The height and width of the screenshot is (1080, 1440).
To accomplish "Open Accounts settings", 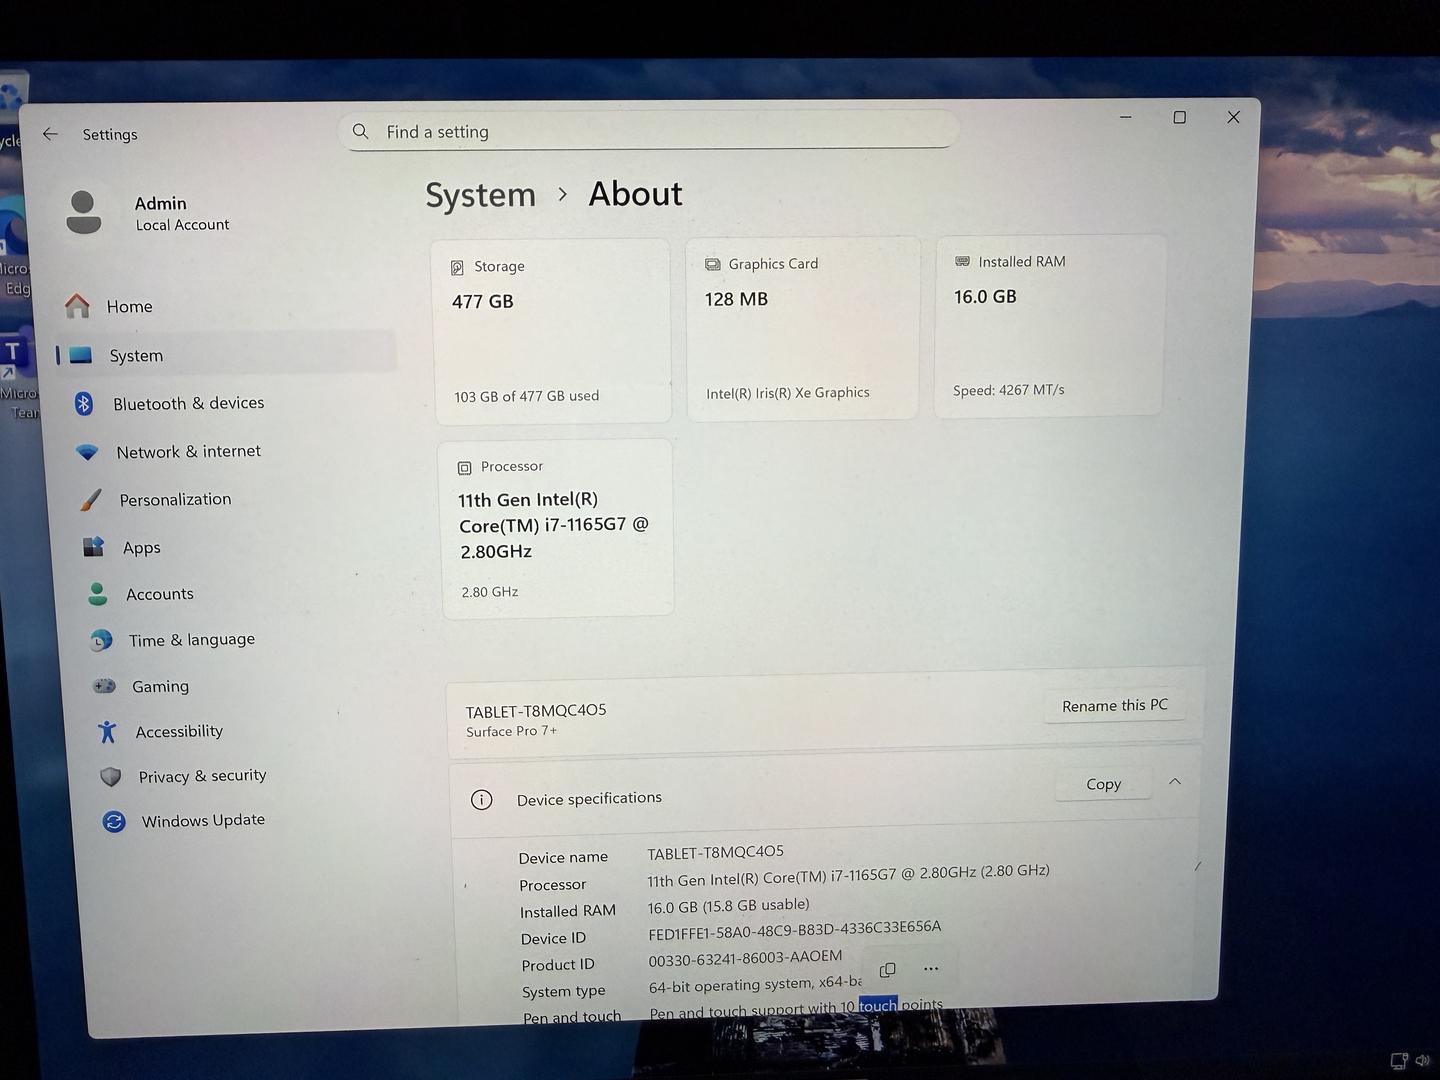I will point(159,594).
